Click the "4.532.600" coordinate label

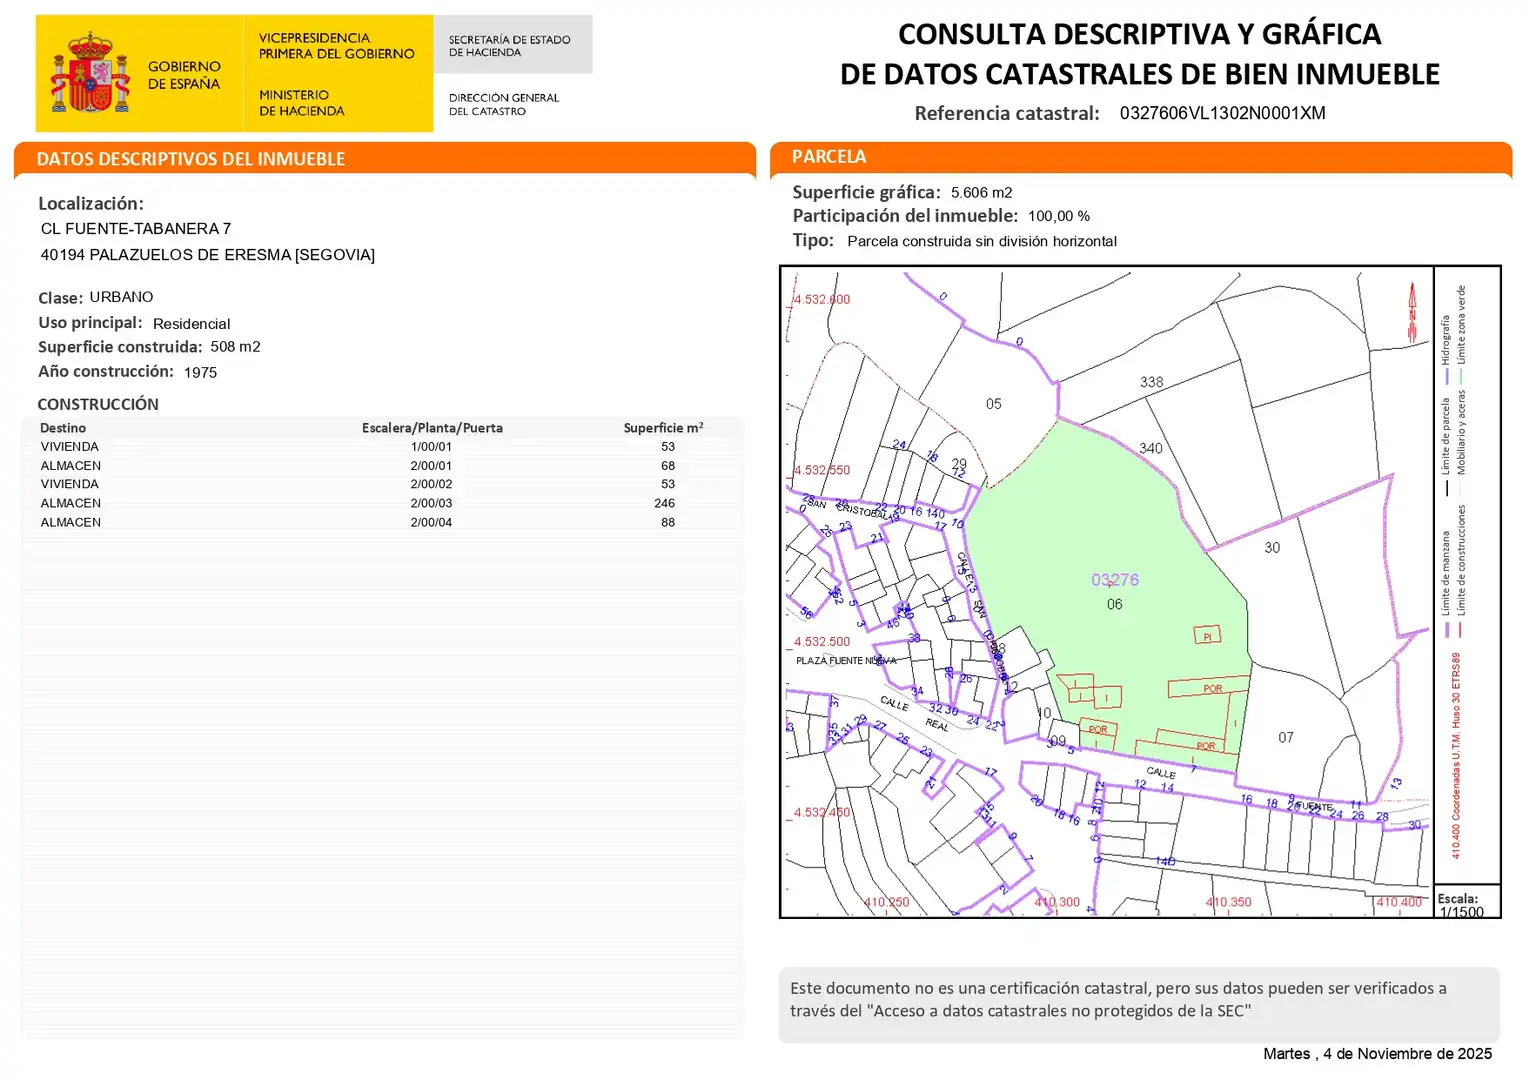pos(822,299)
